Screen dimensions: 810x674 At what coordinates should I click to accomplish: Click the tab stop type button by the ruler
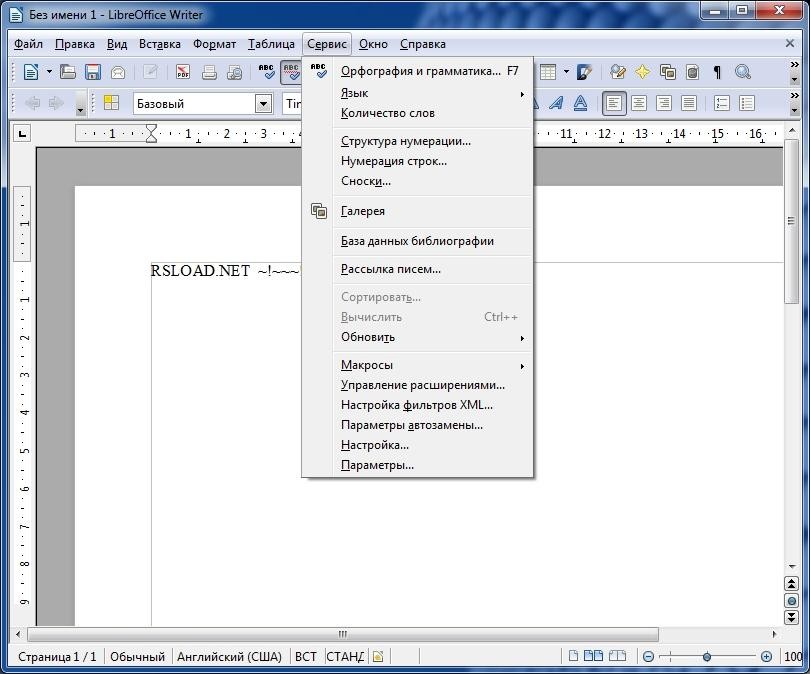tap(22, 134)
